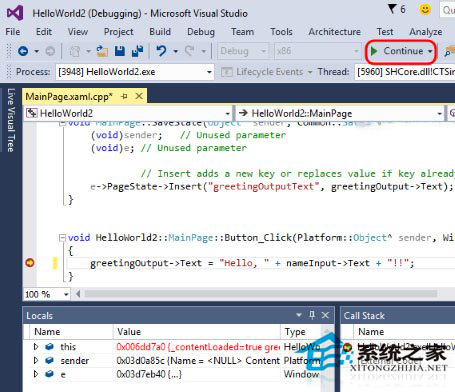455x392 pixels.
Task: Click the grayed Redo icon
Action: pos(190,51)
